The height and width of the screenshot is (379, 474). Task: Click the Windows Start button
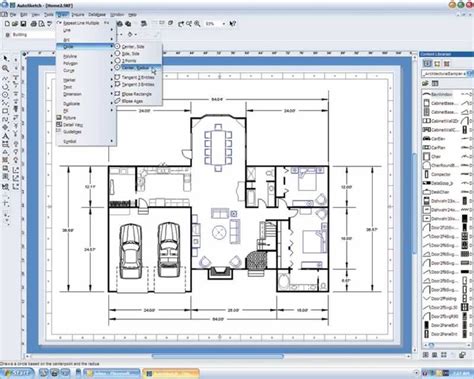[x=17, y=373]
